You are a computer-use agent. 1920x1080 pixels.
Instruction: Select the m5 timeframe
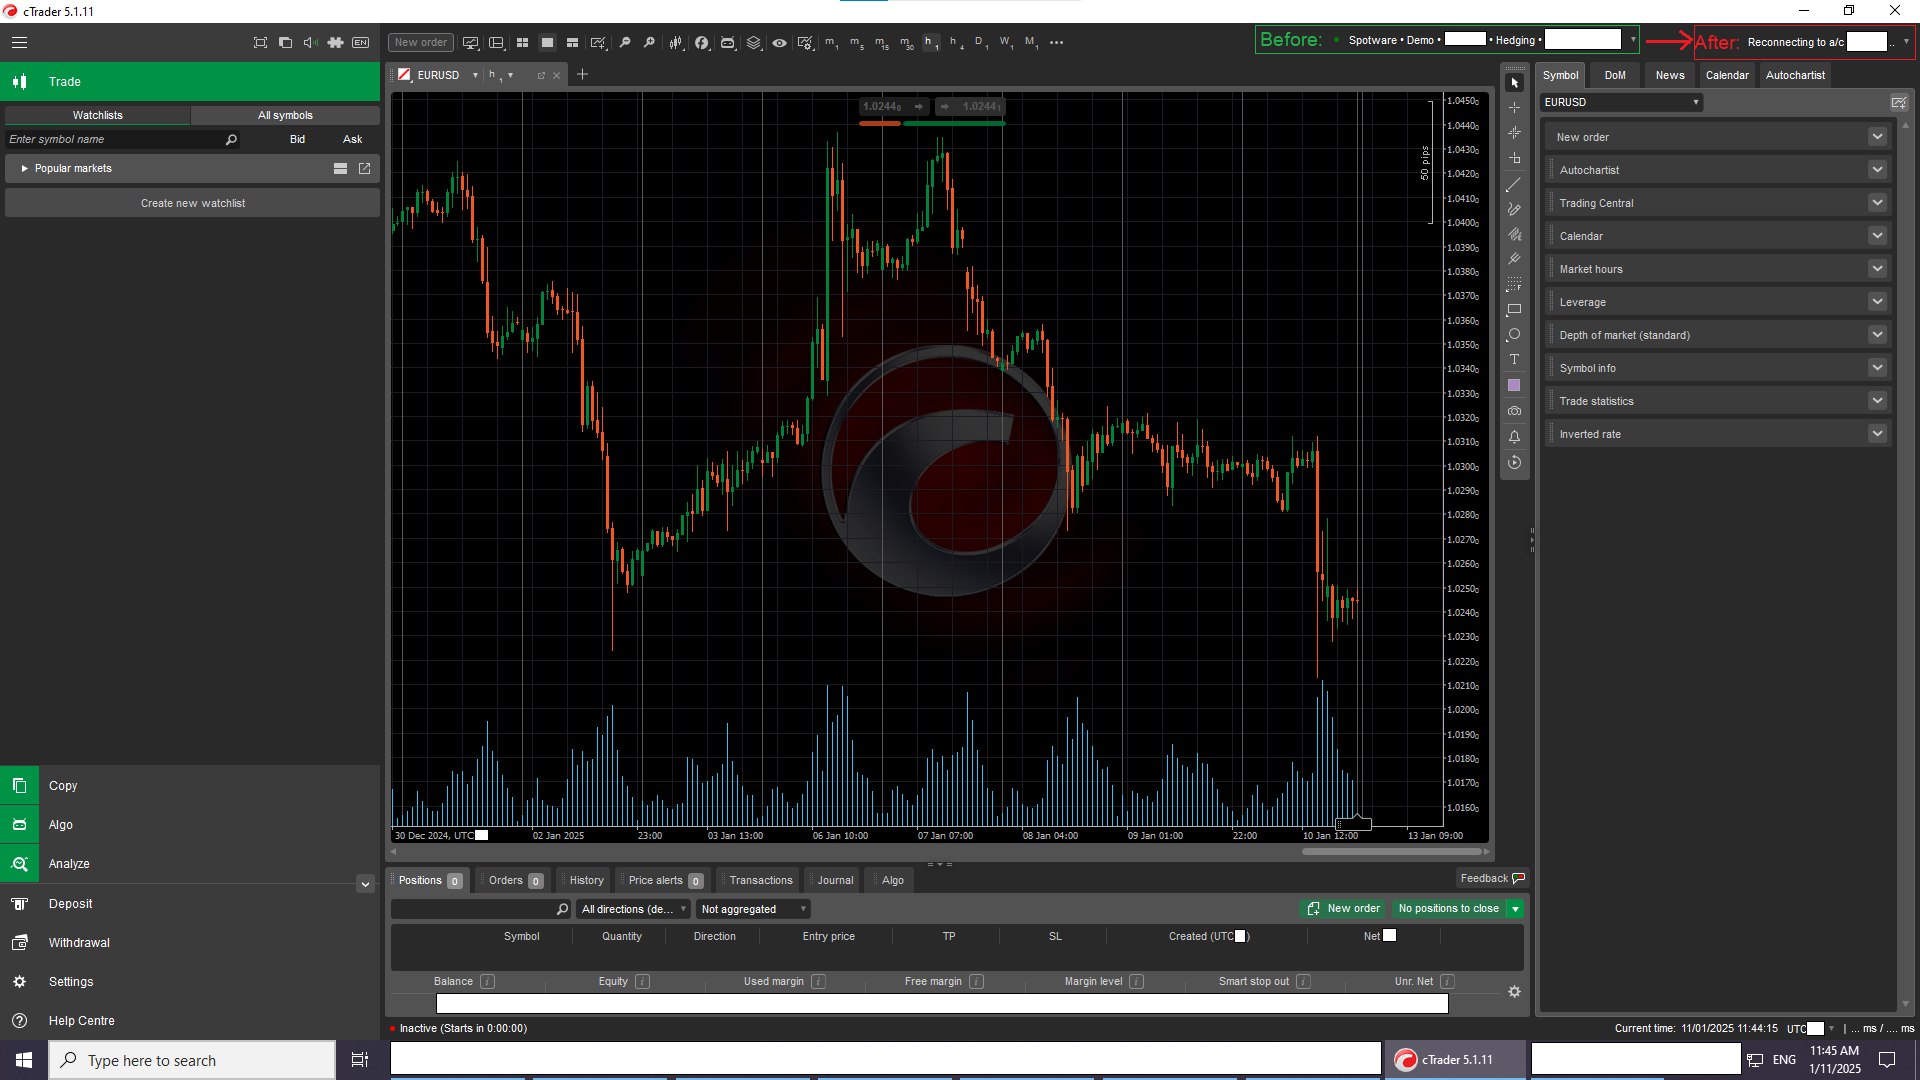click(x=857, y=42)
